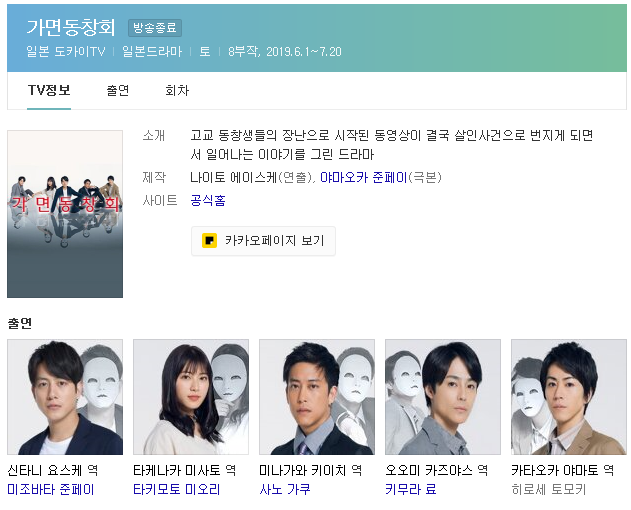Select the TV정보 tab

click(49, 90)
